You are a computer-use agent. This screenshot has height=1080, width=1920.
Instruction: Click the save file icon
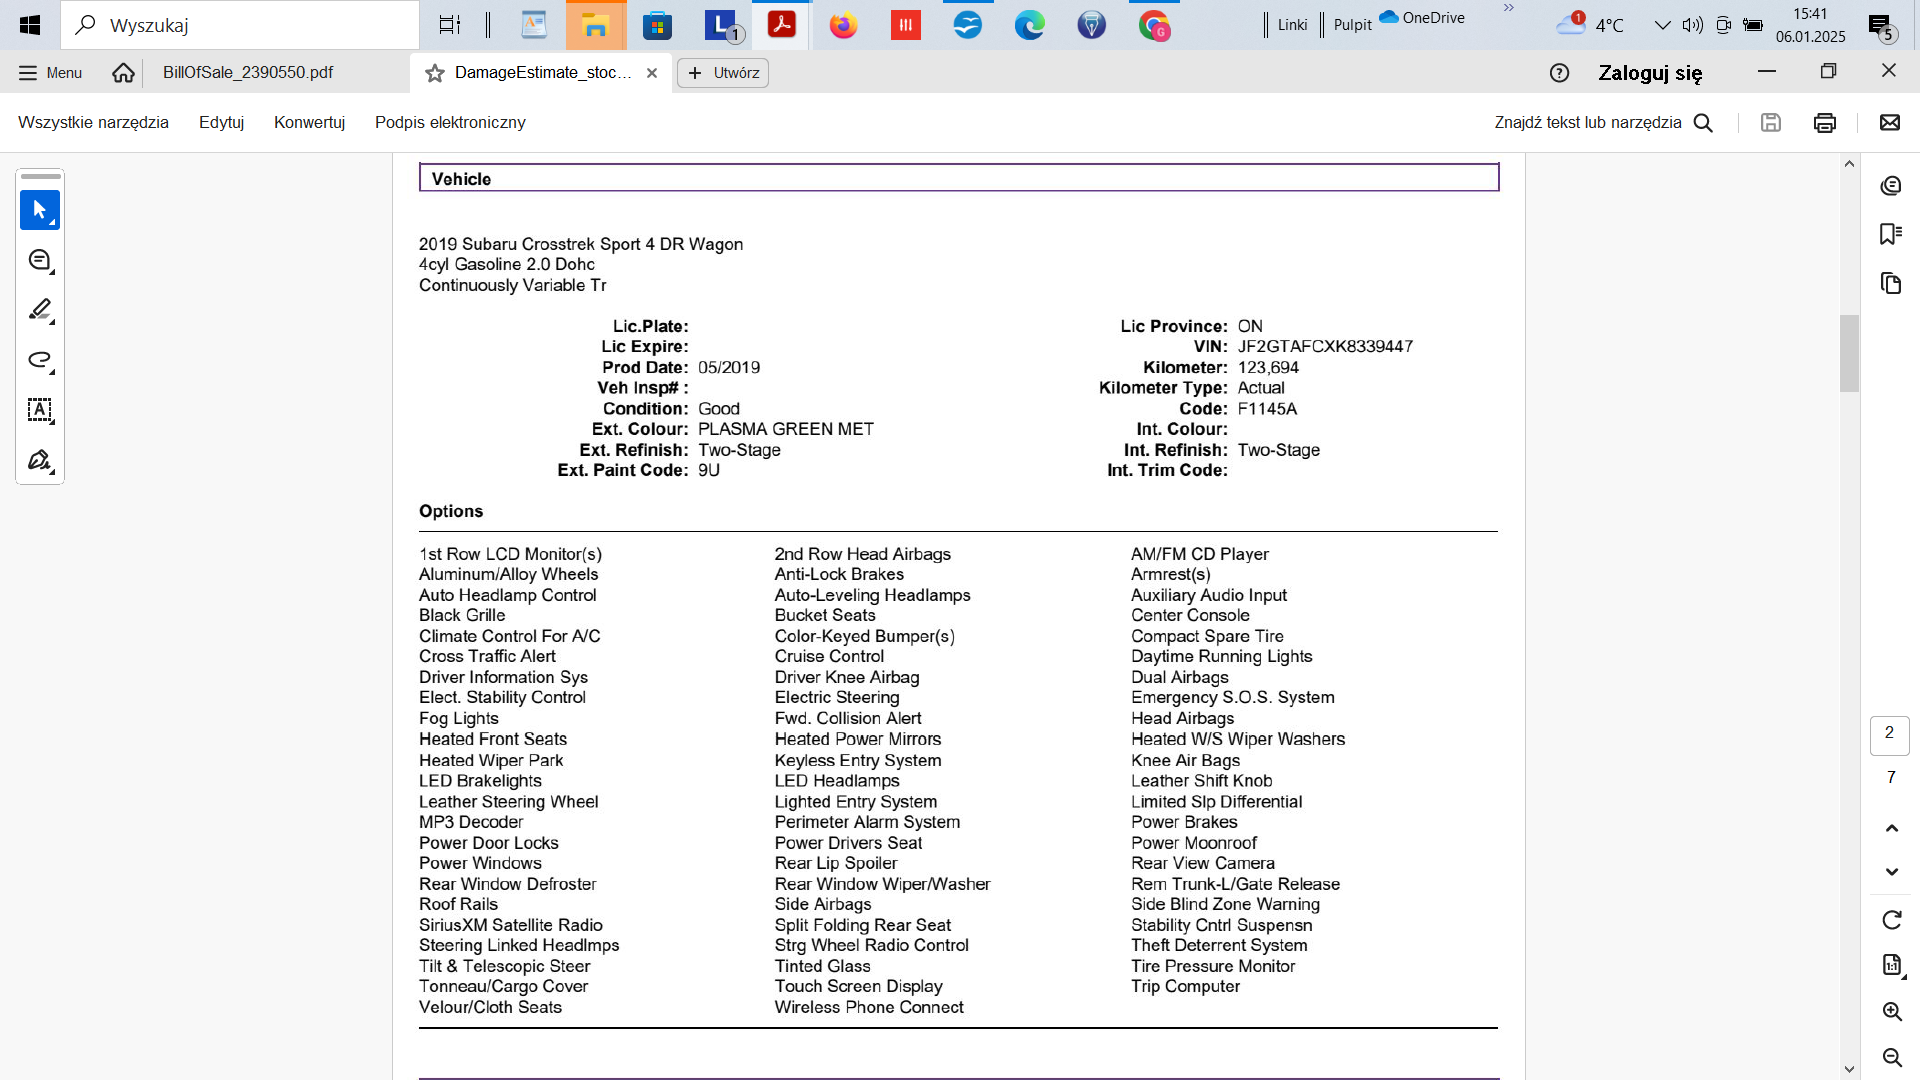[1771, 122]
